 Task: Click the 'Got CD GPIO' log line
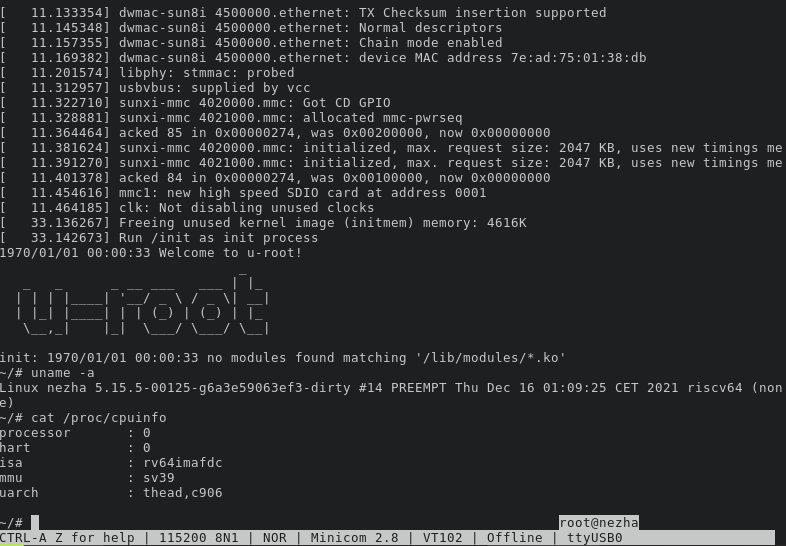[x=195, y=103]
